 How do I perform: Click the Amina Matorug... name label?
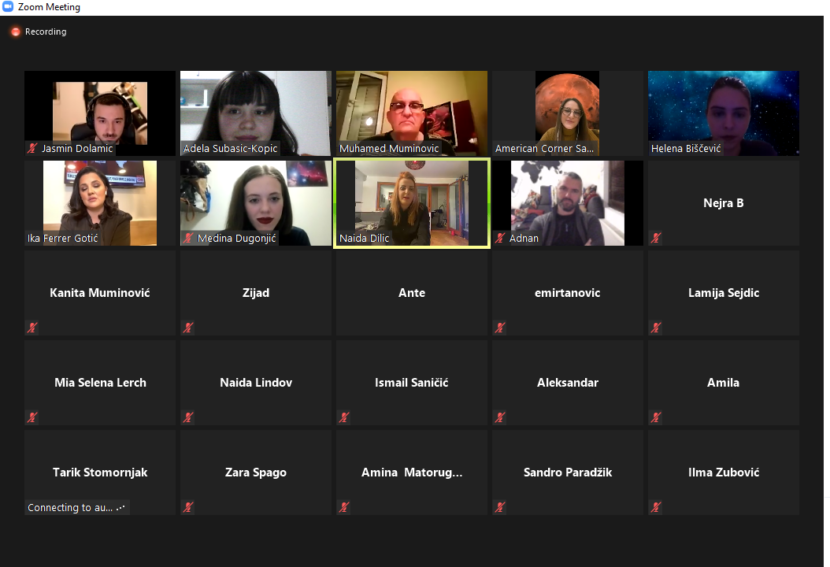click(412, 472)
